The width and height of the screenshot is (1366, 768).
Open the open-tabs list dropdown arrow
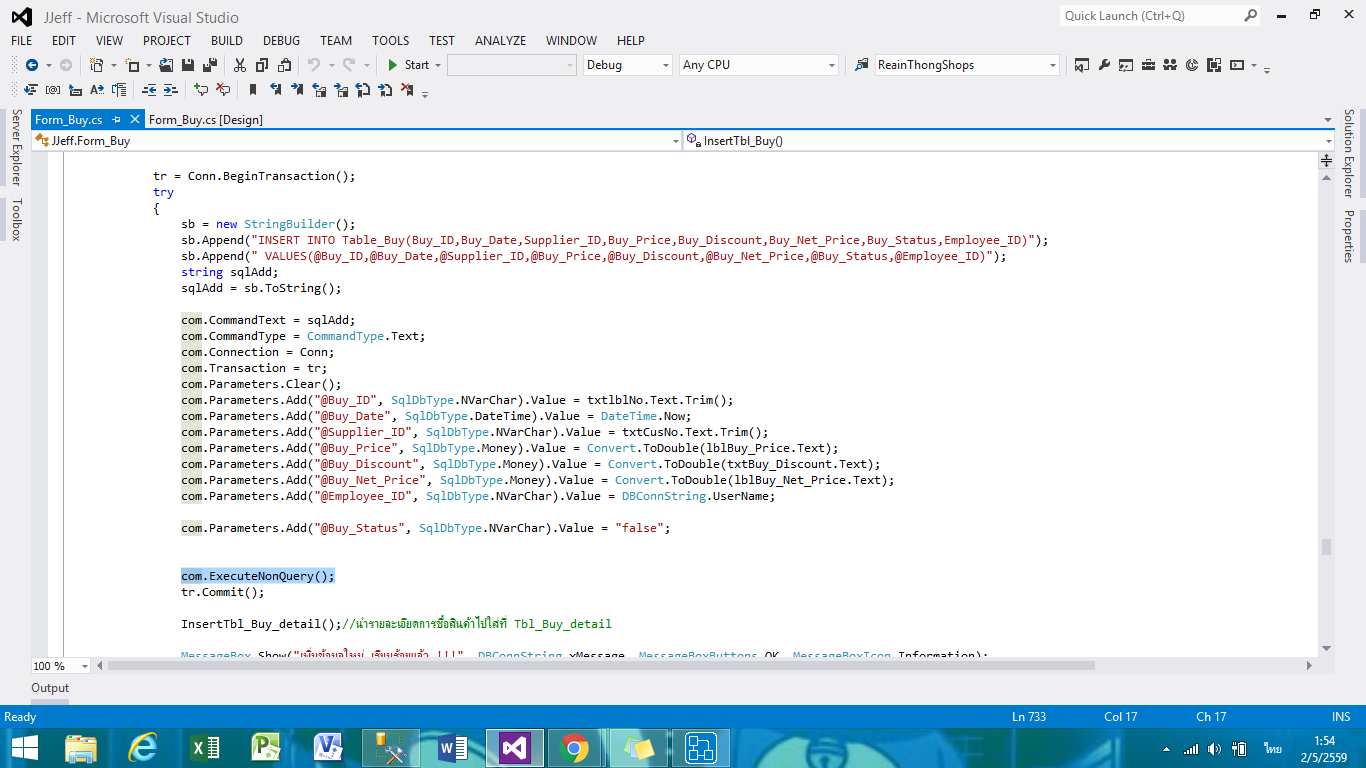click(1328, 120)
